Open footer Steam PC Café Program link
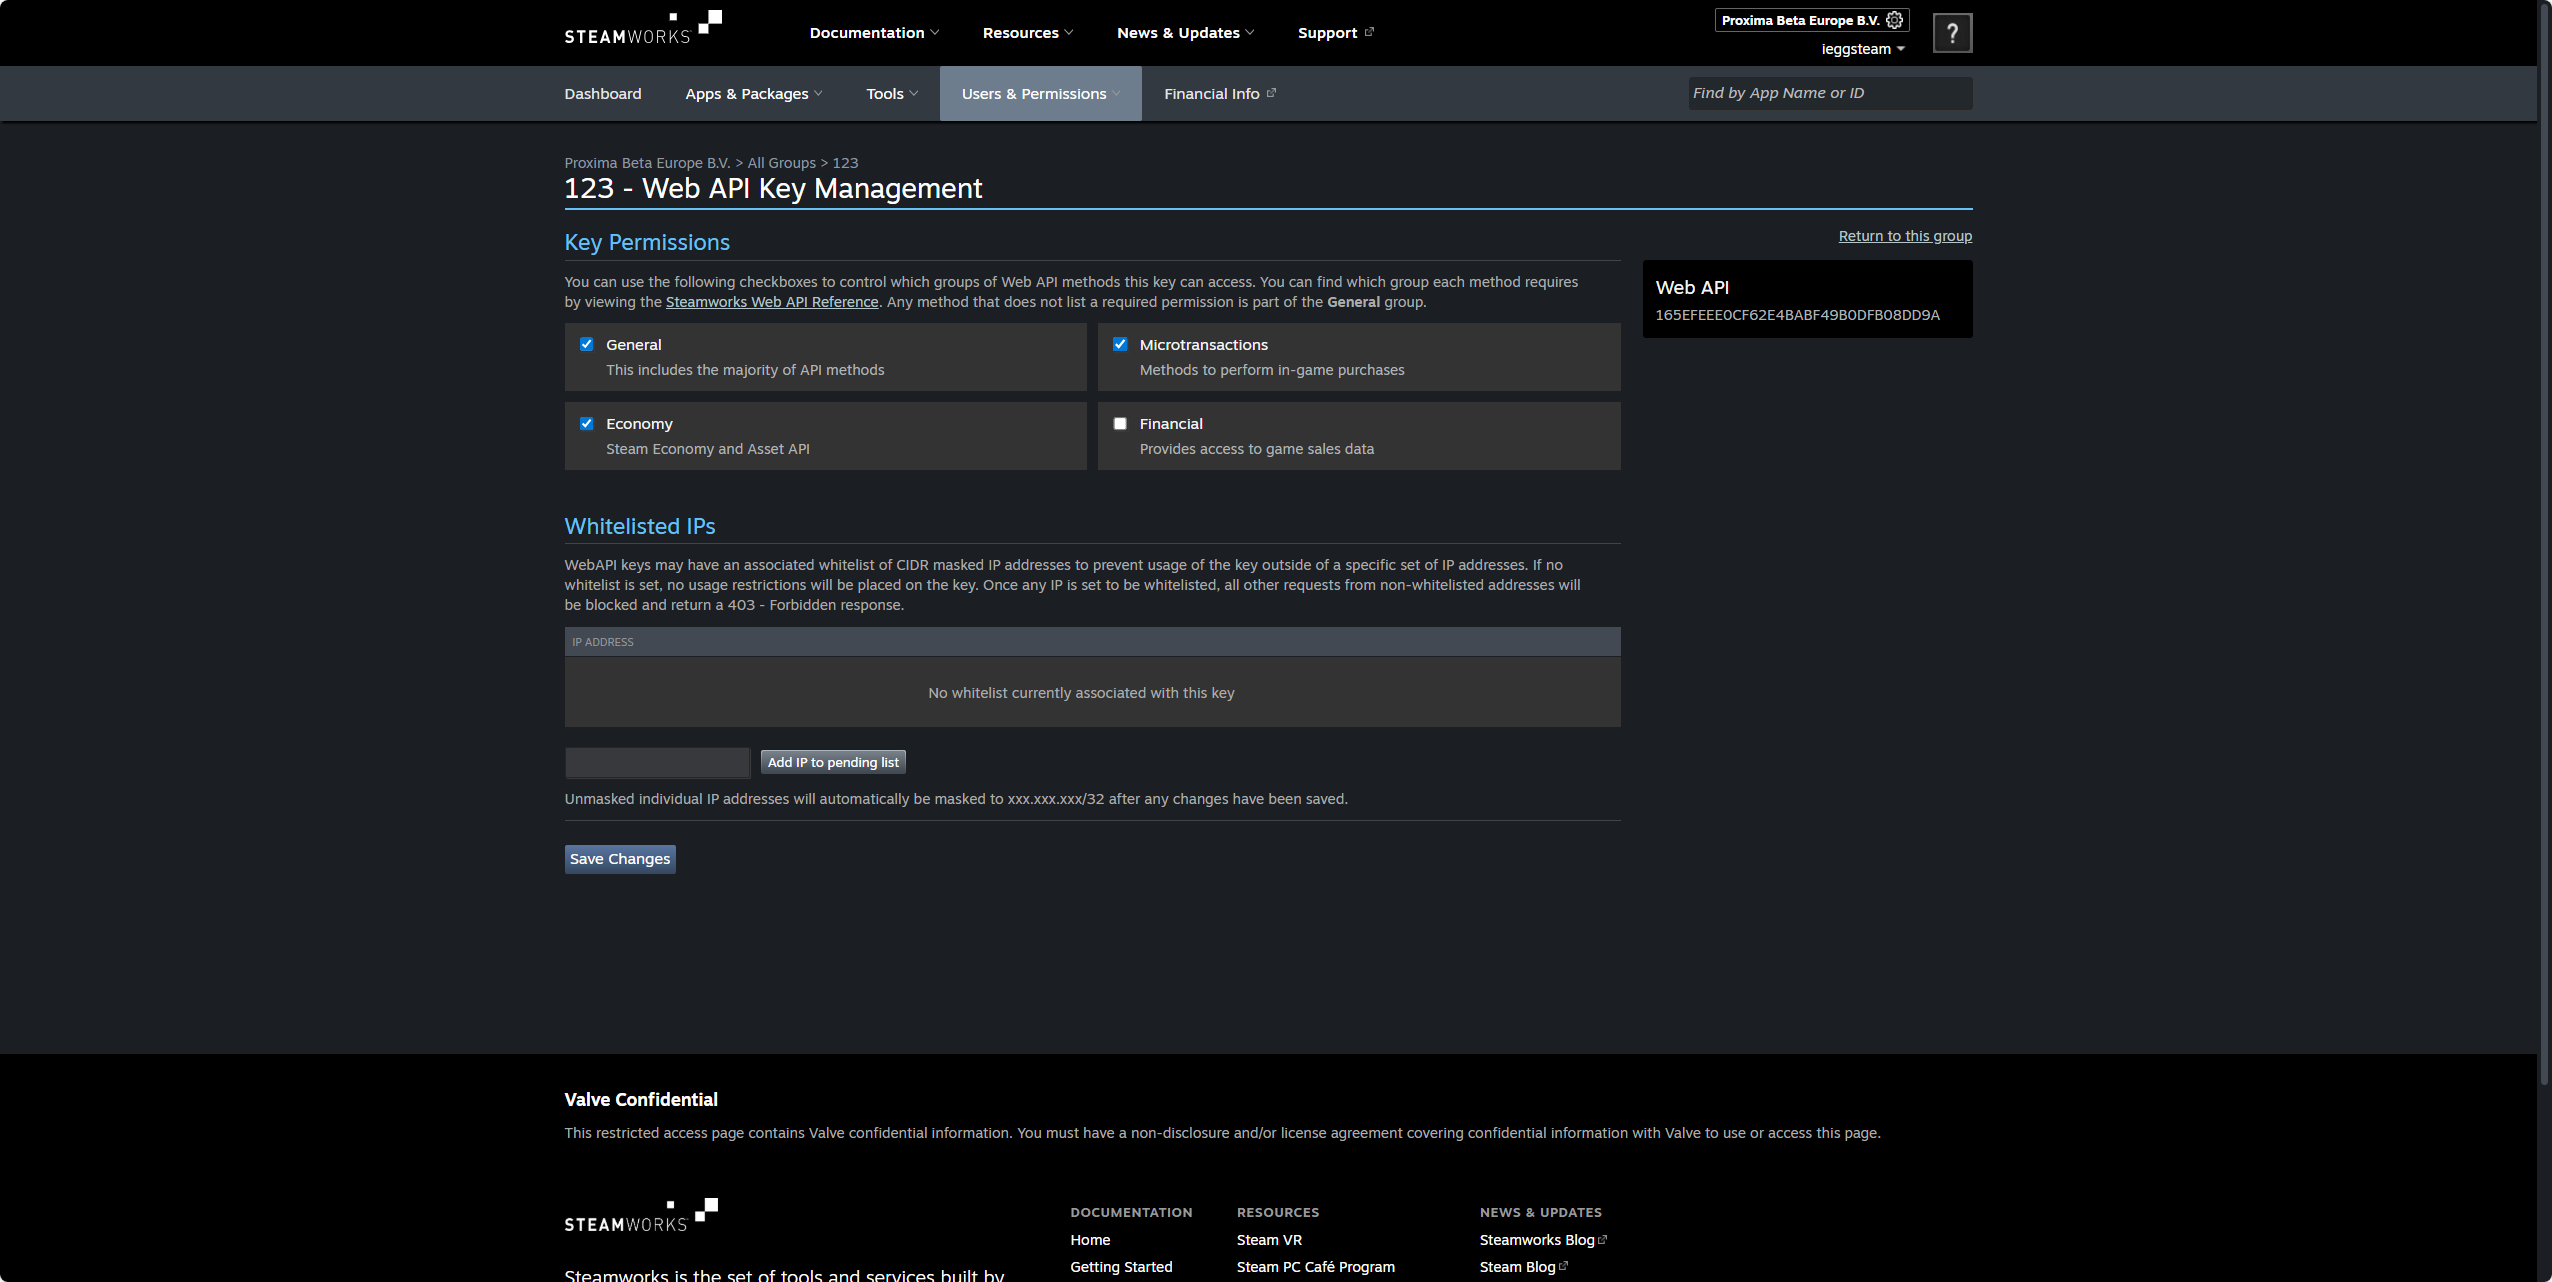Image resolution: width=2552 pixels, height=1282 pixels. (1315, 1267)
